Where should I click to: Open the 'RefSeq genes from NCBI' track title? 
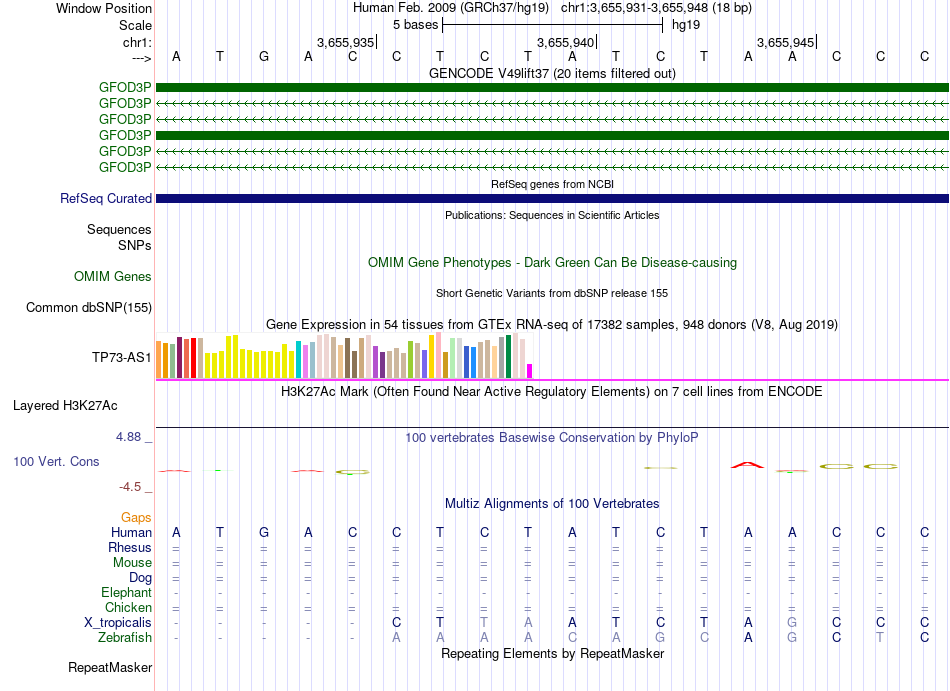click(x=552, y=184)
